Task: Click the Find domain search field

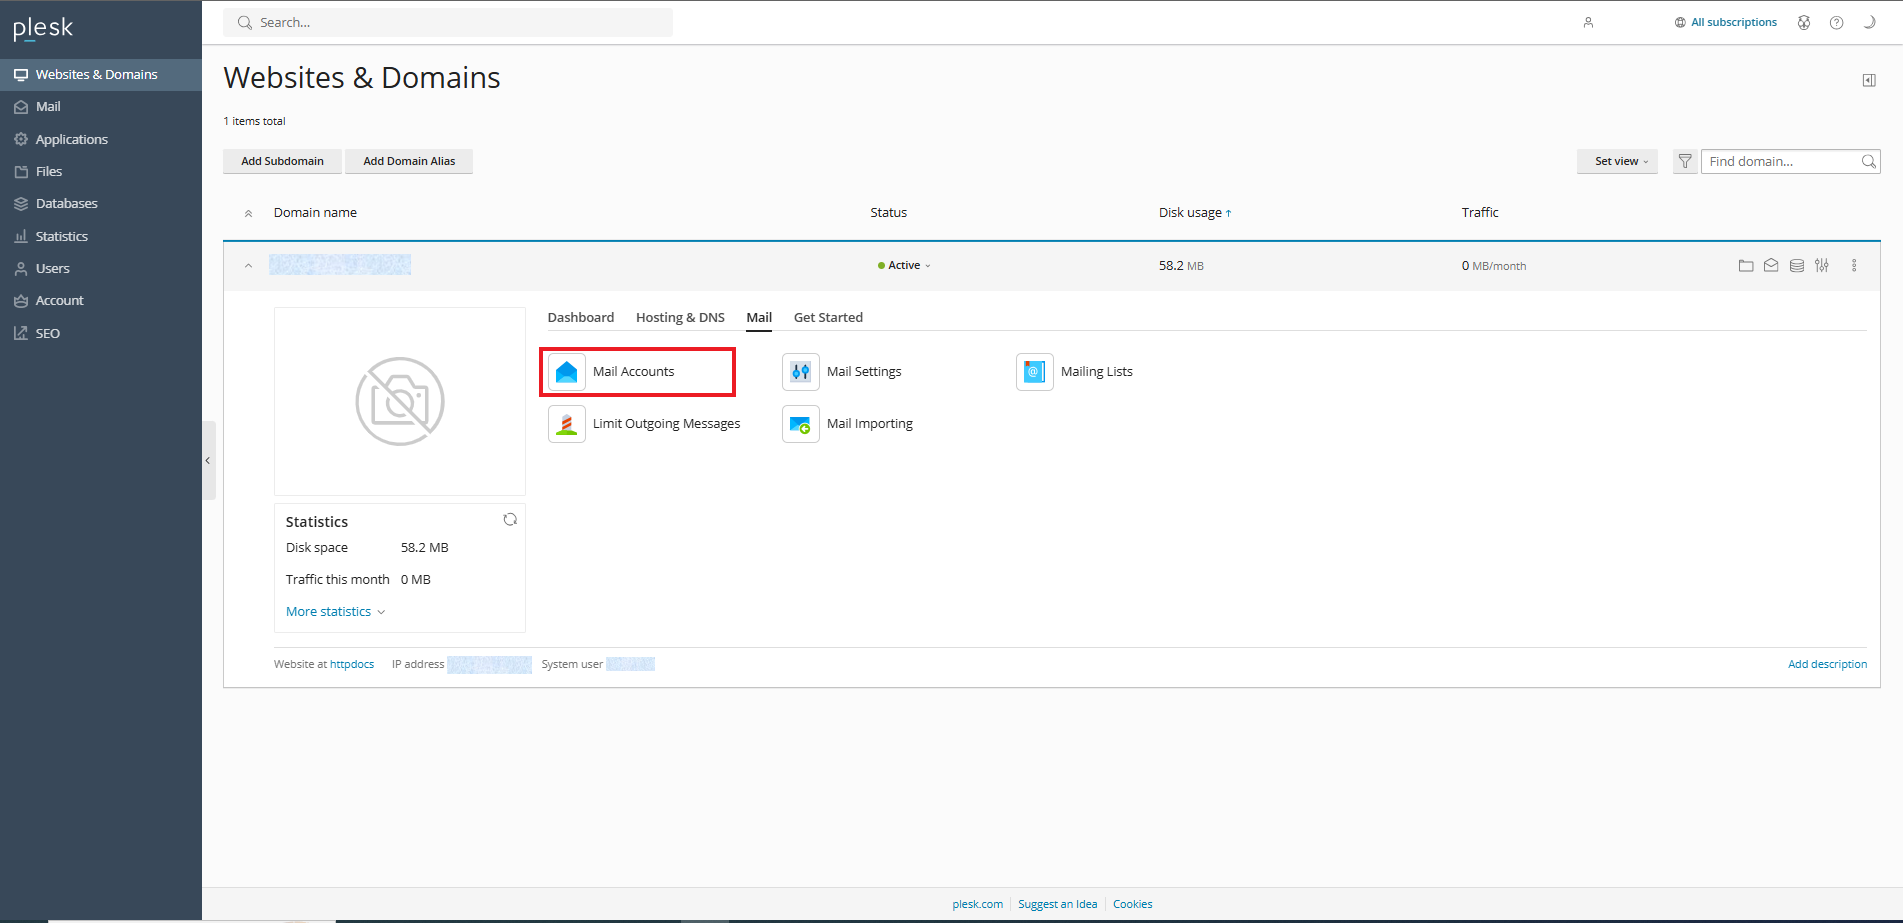Action: pos(1780,161)
